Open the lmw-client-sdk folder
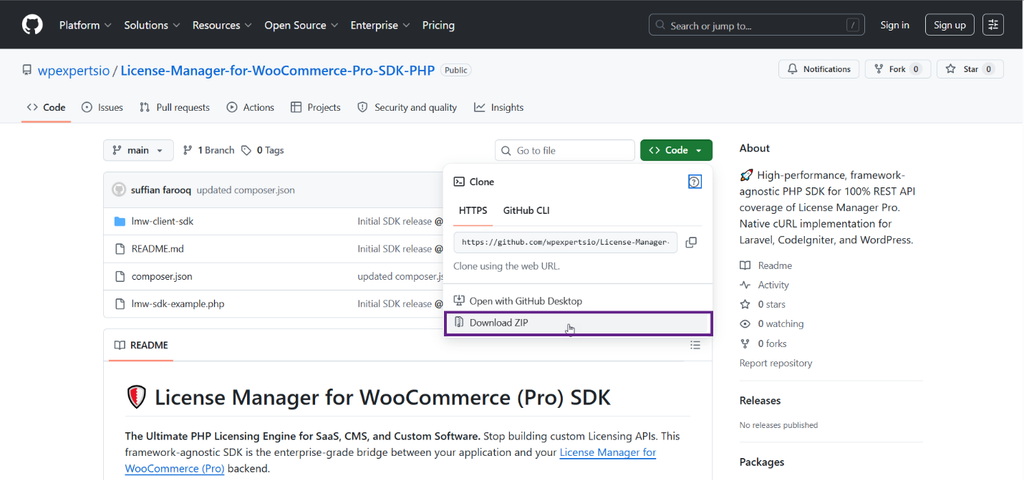The height and width of the screenshot is (480, 1024). pos(162,221)
